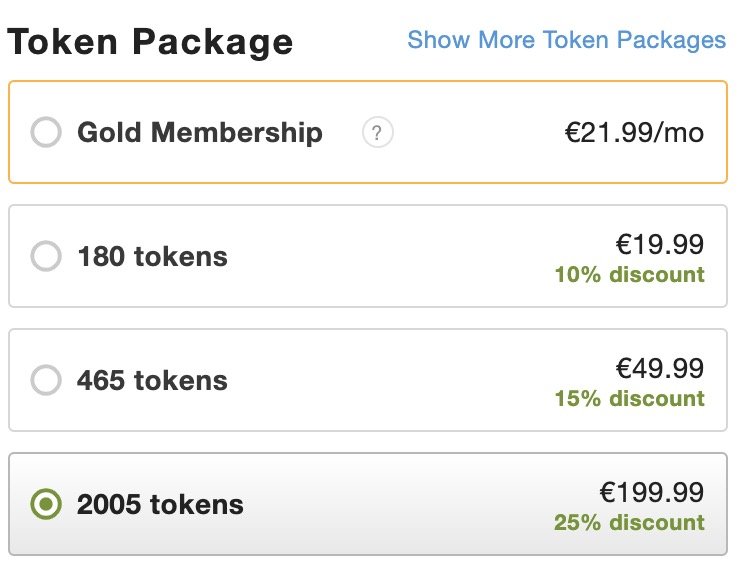
Task: Choose the 180 tokens radio button
Action: point(46,256)
